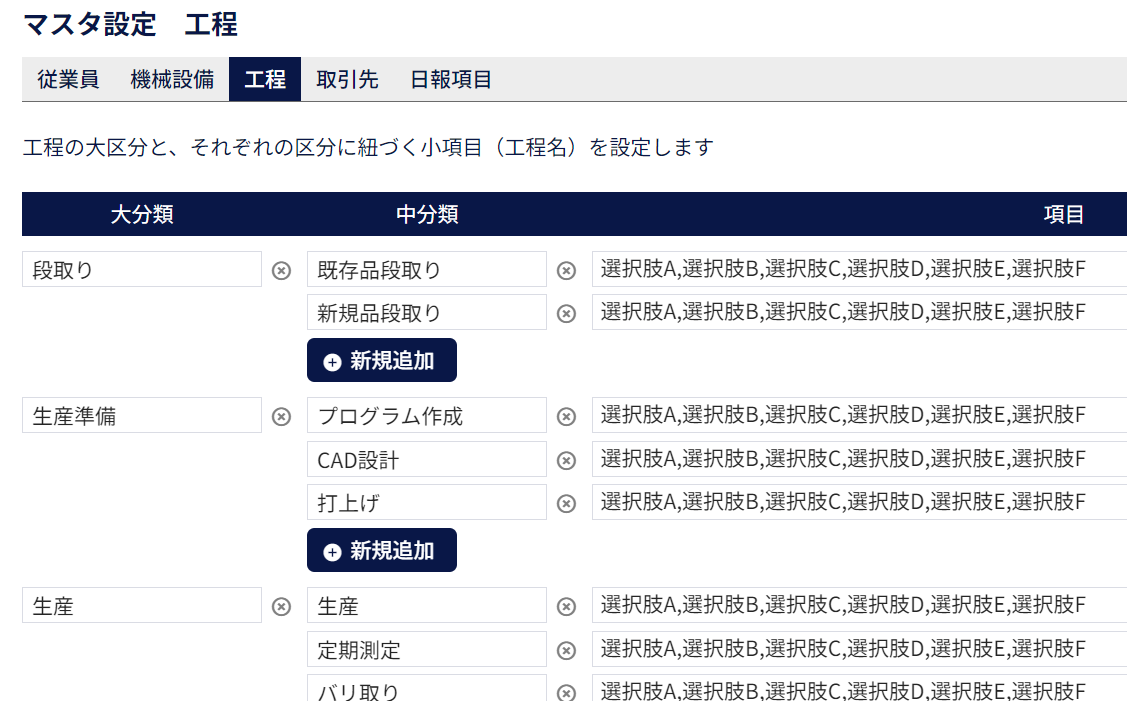Open the 日報項目 tab
This screenshot has width=1127, height=712.
[451, 80]
